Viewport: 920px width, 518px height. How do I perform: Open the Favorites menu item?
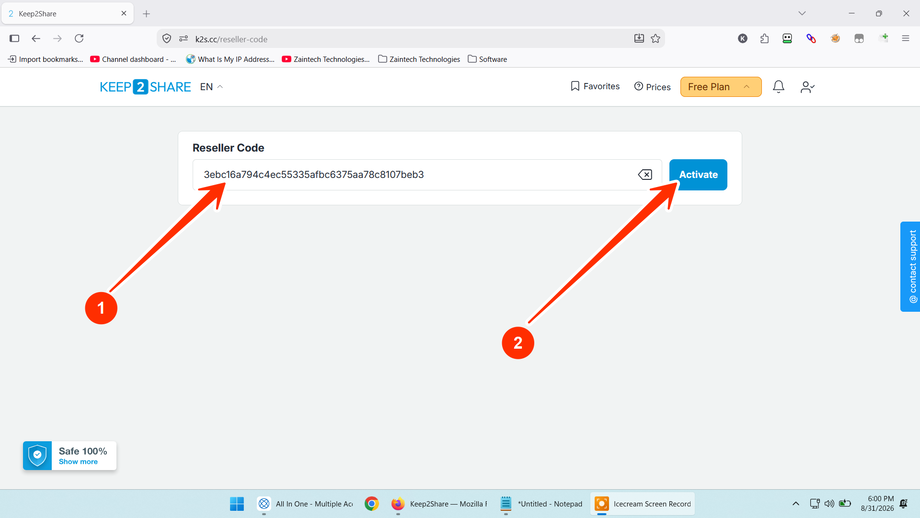595,86
